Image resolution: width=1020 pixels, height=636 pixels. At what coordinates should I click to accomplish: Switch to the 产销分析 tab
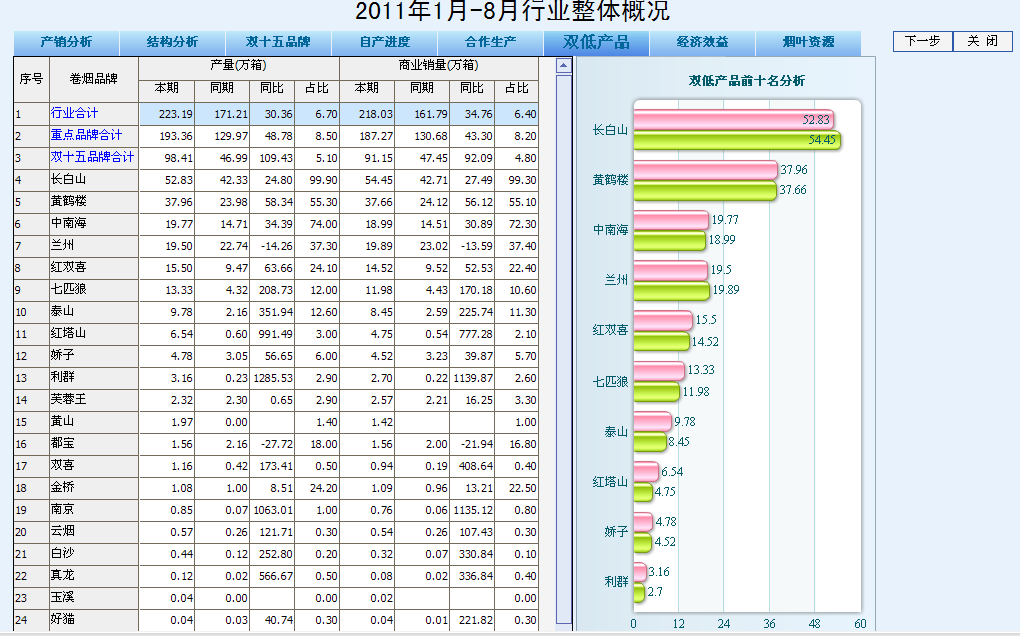[x=66, y=42]
